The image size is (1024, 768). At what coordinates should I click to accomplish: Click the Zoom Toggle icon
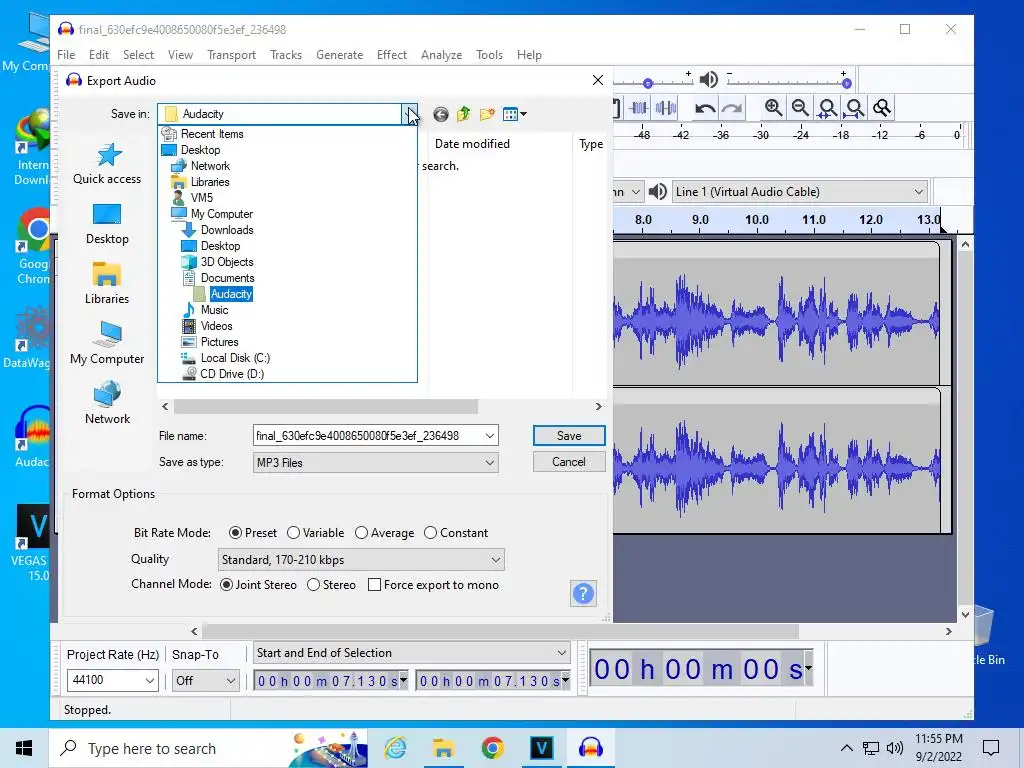(x=882, y=108)
